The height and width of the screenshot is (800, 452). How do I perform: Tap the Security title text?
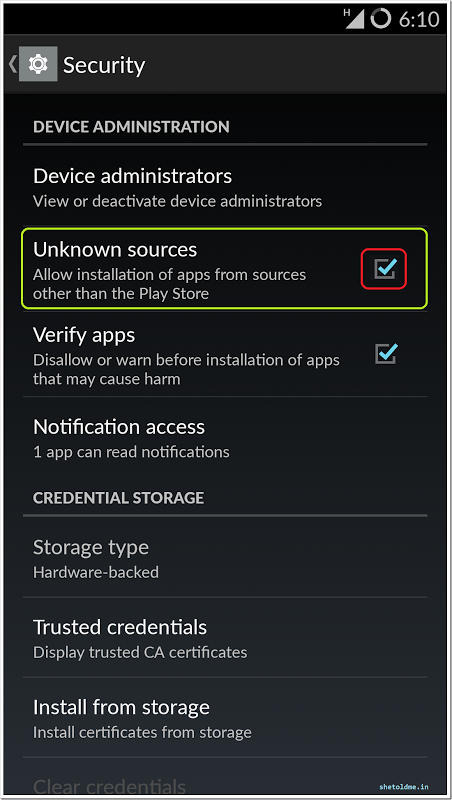(x=104, y=65)
